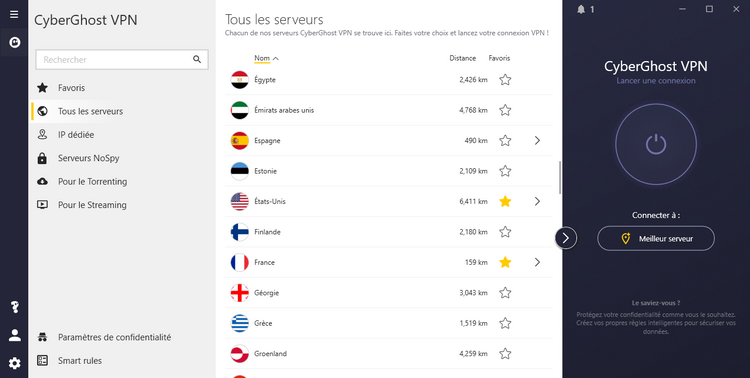Expand the Espagne server list chevron
The width and height of the screenshot is (750, 378).
click(x=537, y=141)
